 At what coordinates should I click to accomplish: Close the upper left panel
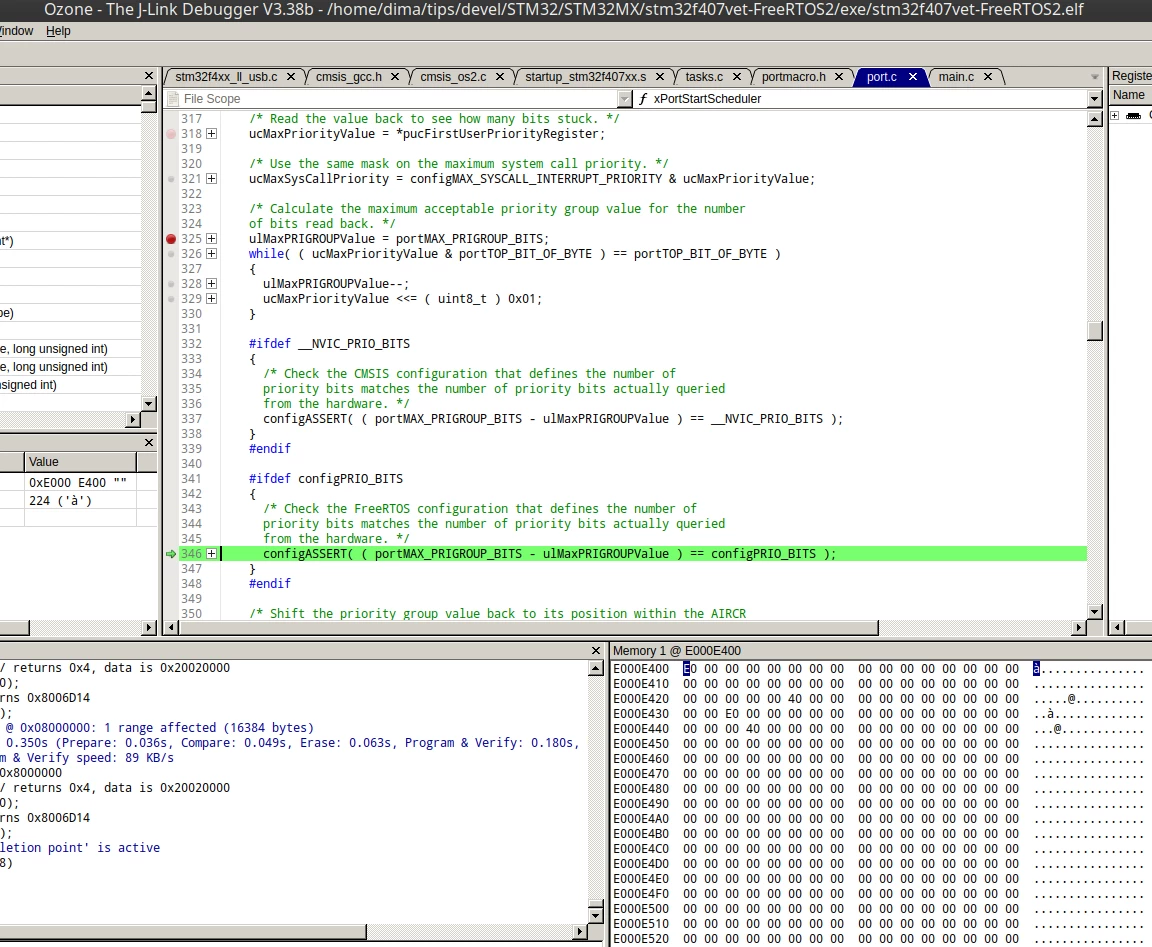click(x=149, y=76)
